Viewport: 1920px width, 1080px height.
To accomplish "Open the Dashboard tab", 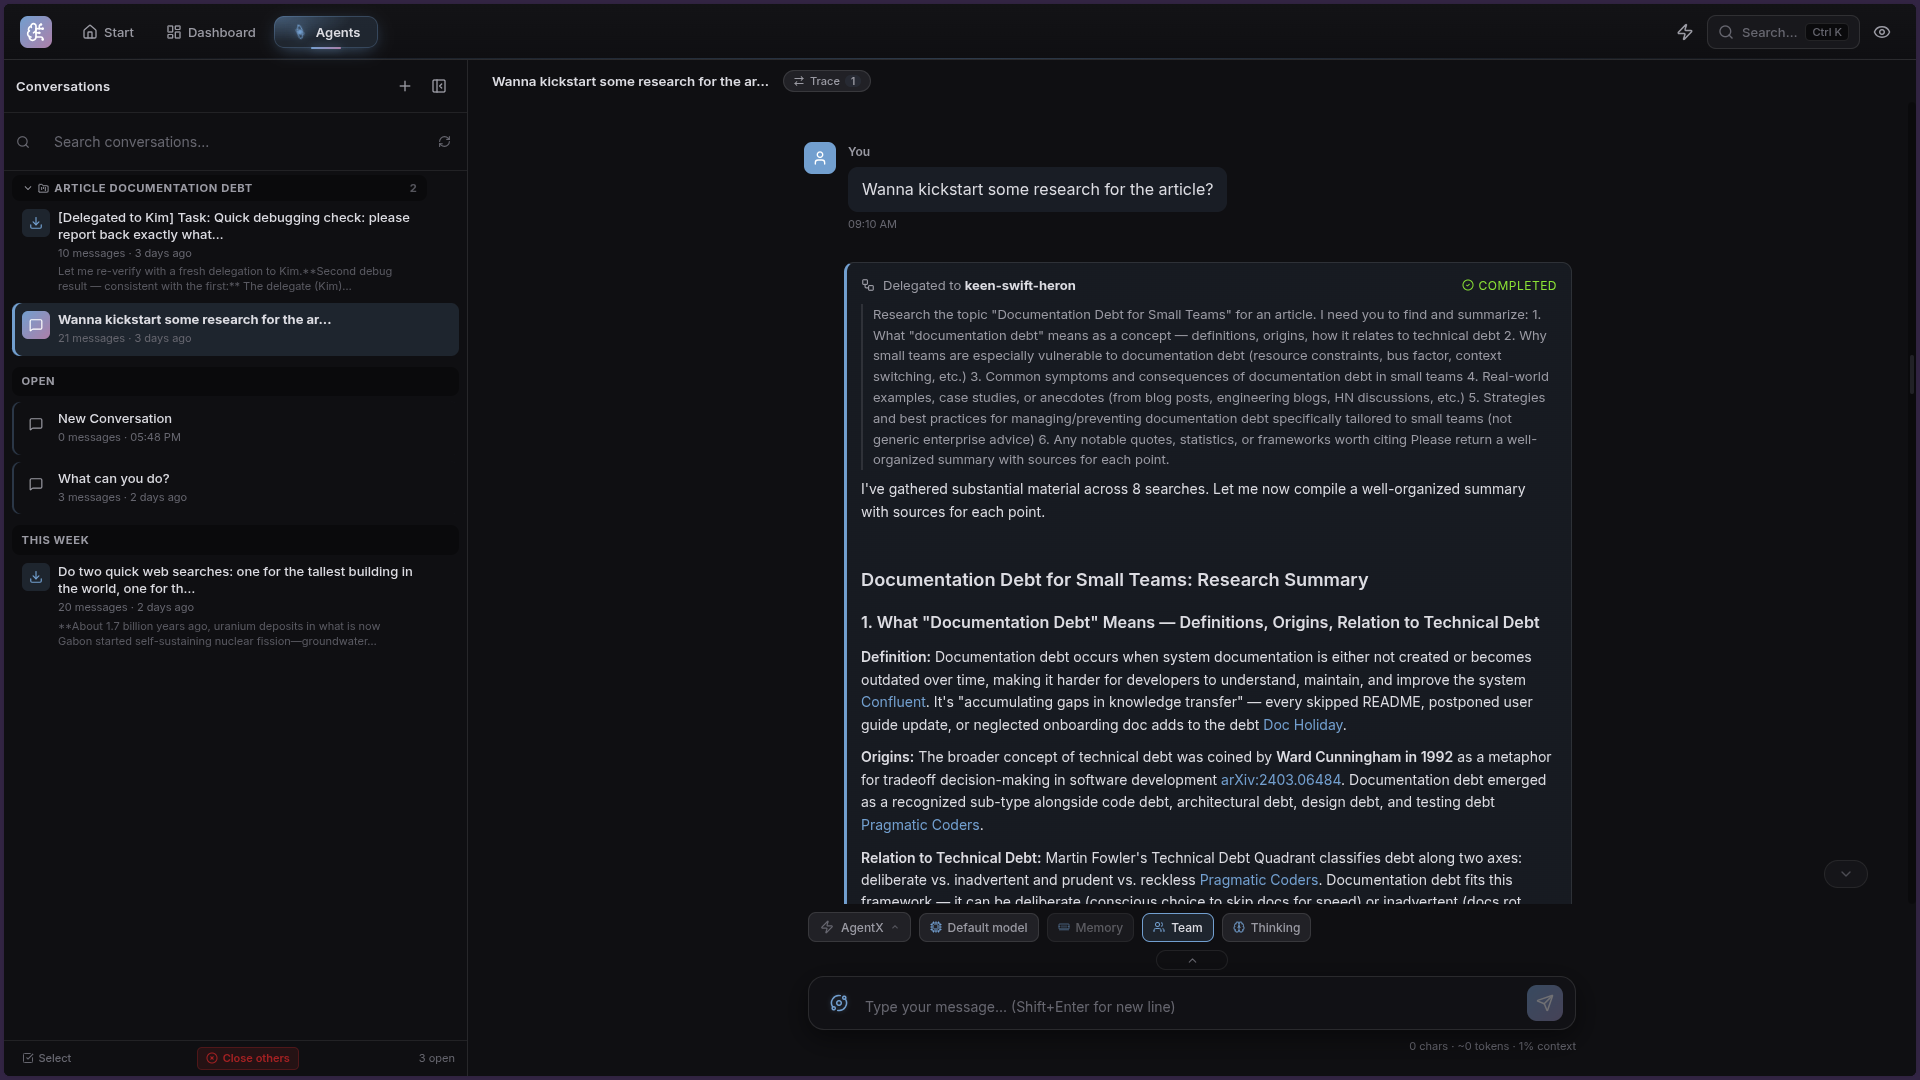I will pos(211,32).
